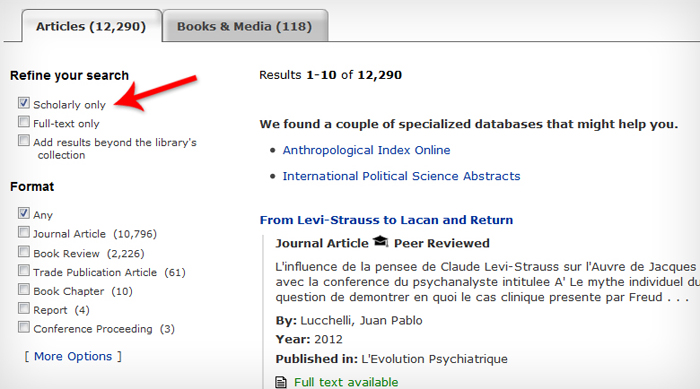Click the author name Lucchelli, Juan Pablo

[x=361, y=321]
